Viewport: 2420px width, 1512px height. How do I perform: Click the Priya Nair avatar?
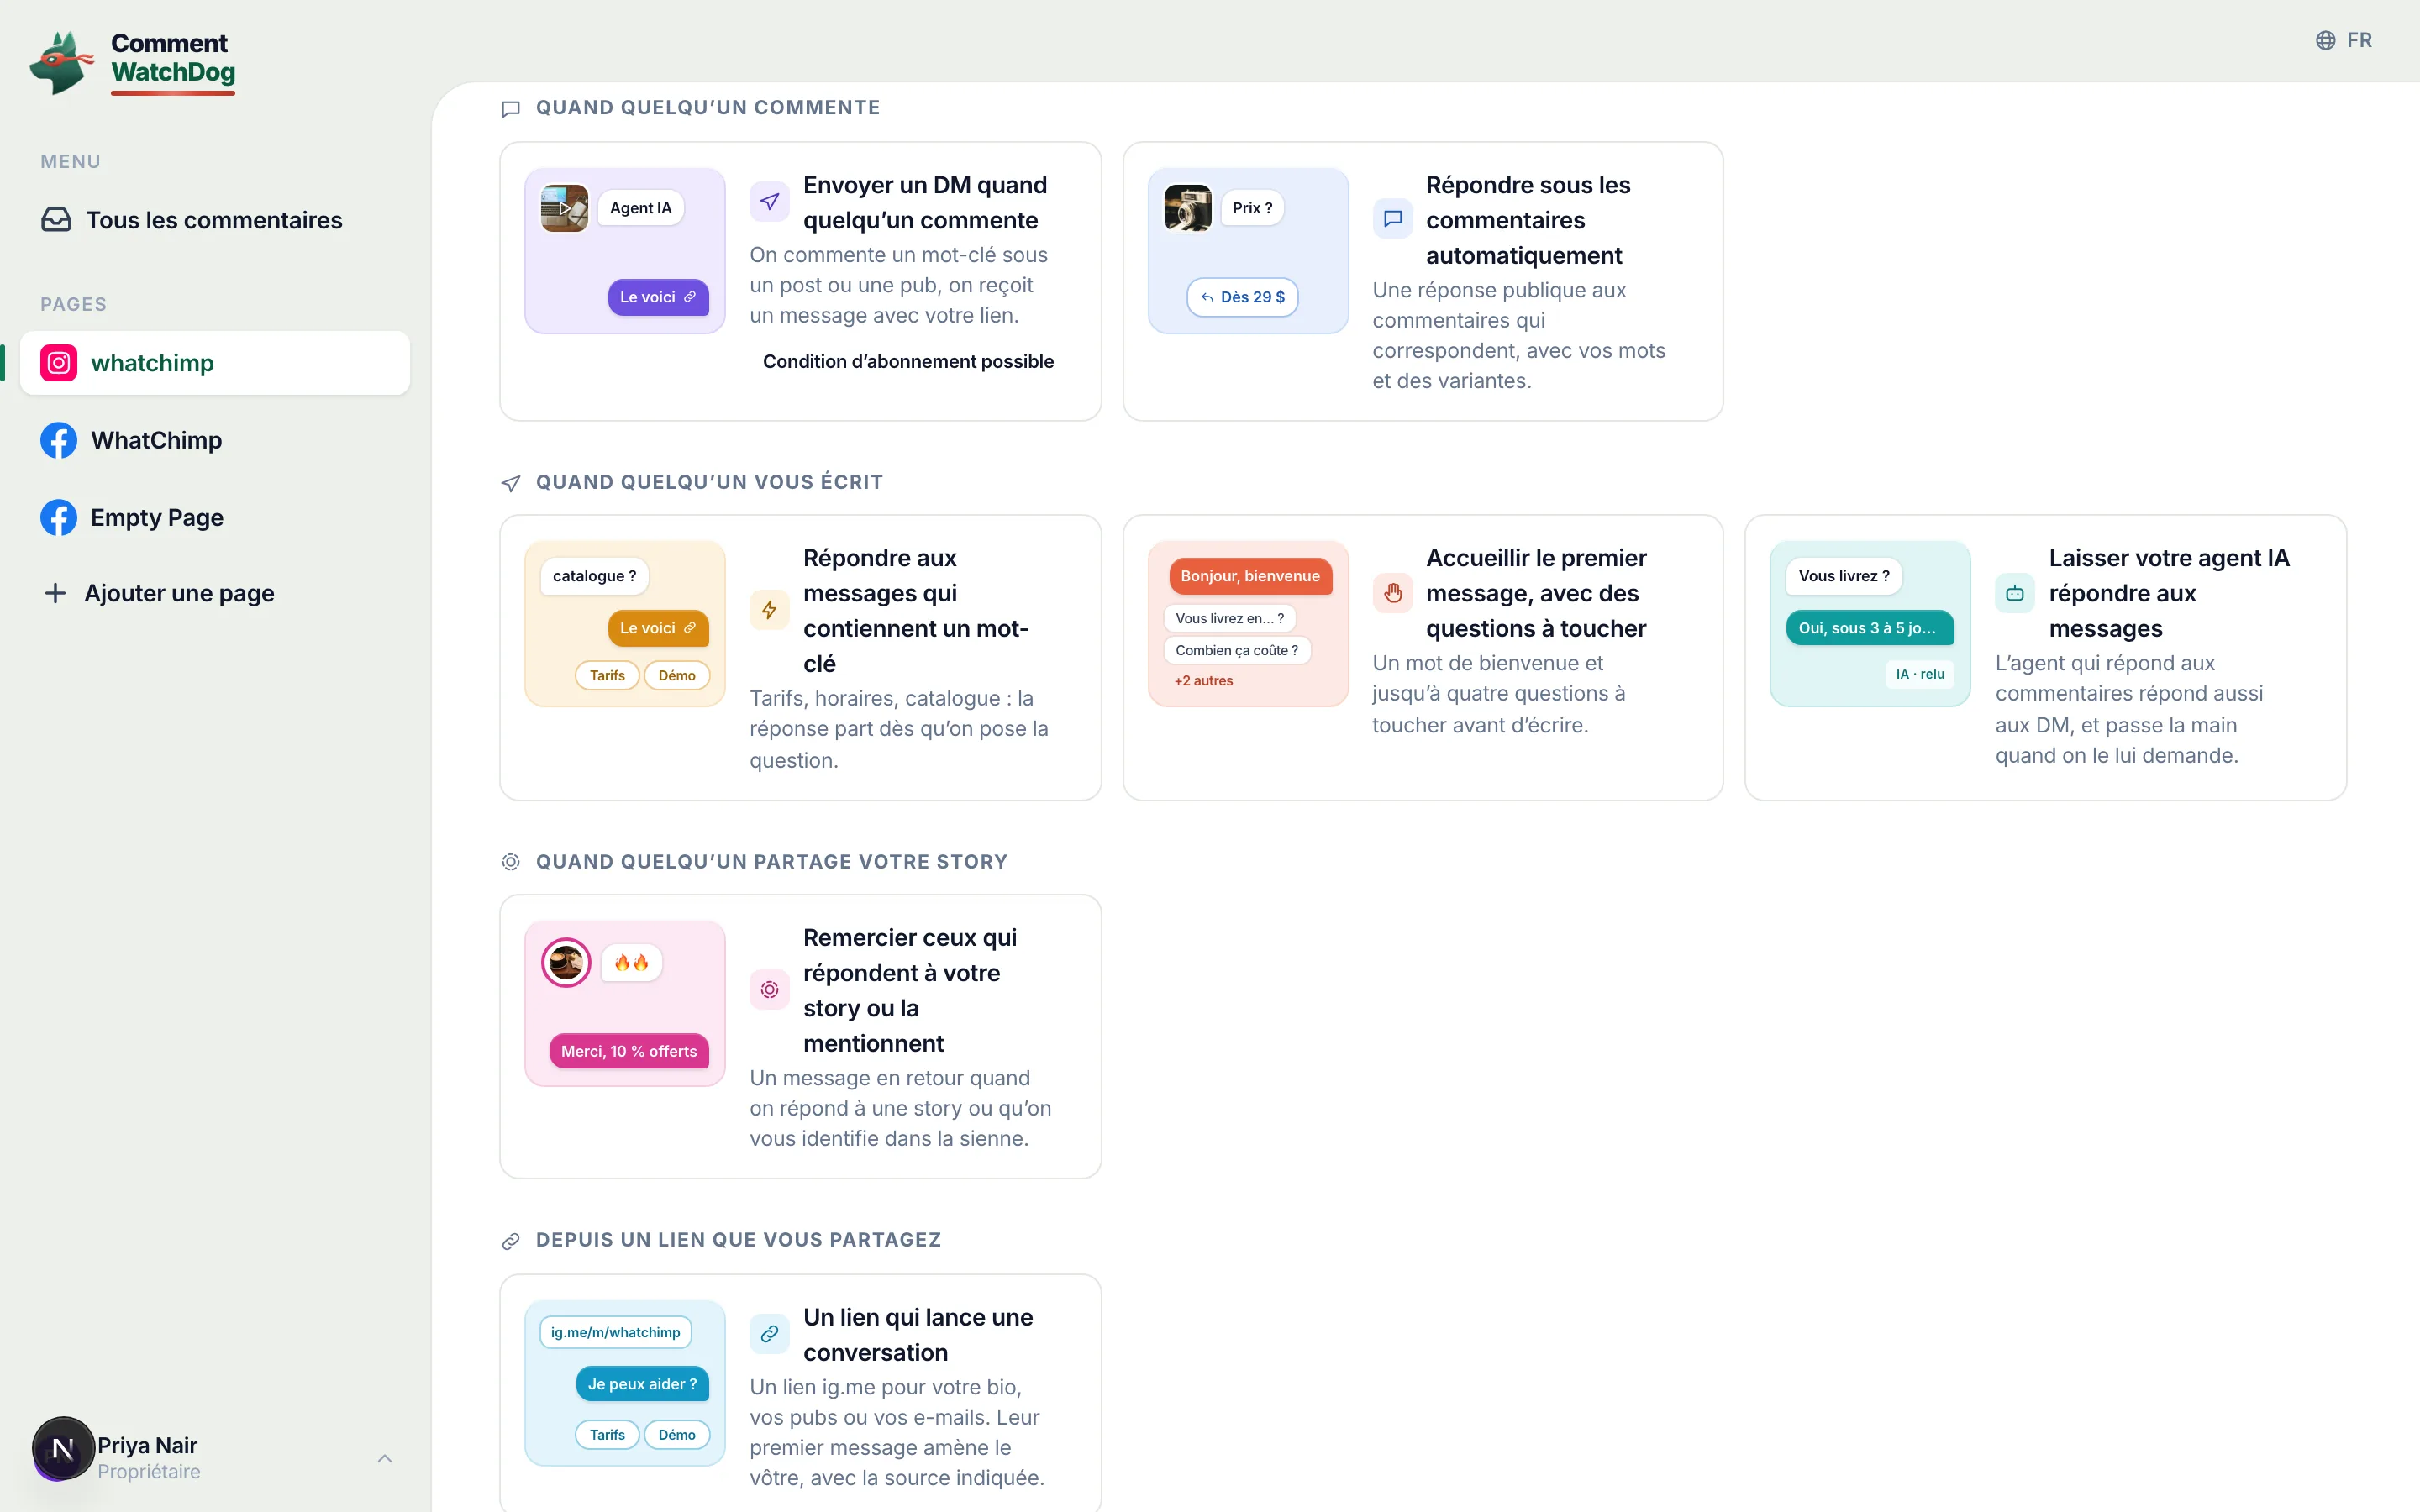point(63,1448)
